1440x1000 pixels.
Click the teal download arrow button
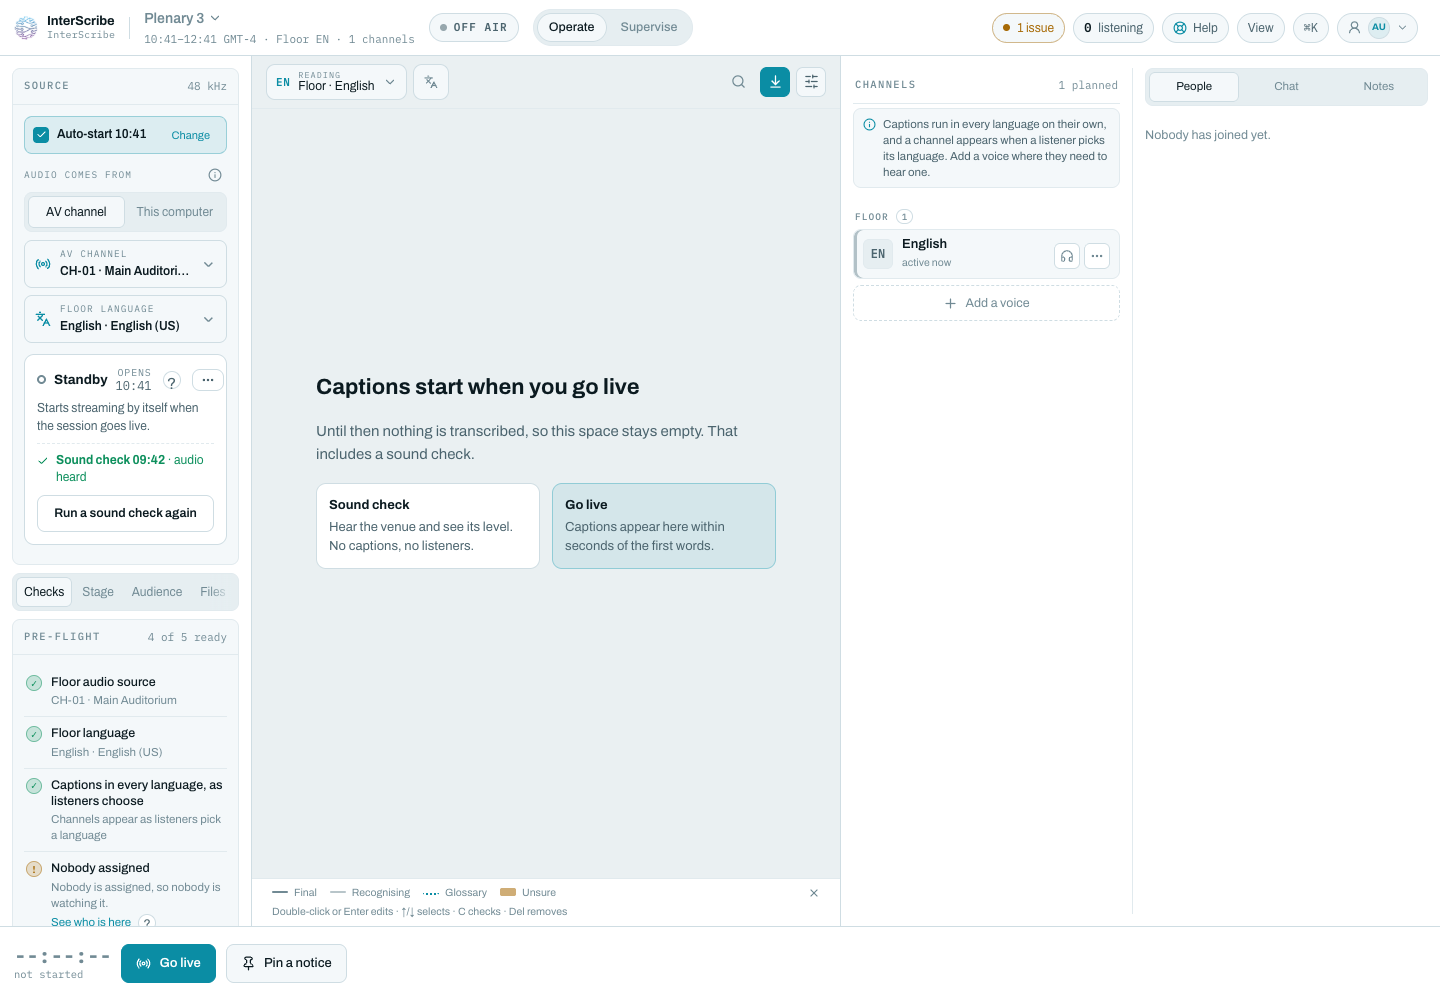pyautogui.click(x=775, y=82)
